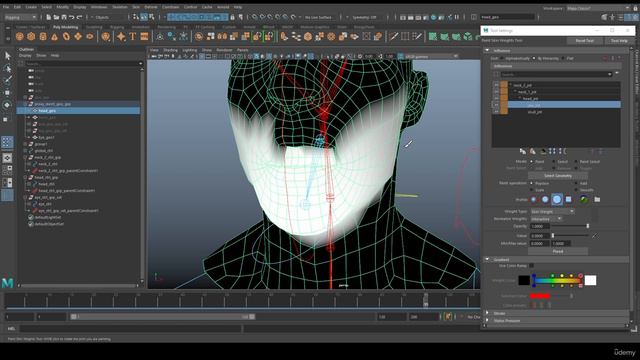Viewport: 640px width, 360px height.
Task: Browse brush profile file folder icon
Action: (x=597, y=200)
